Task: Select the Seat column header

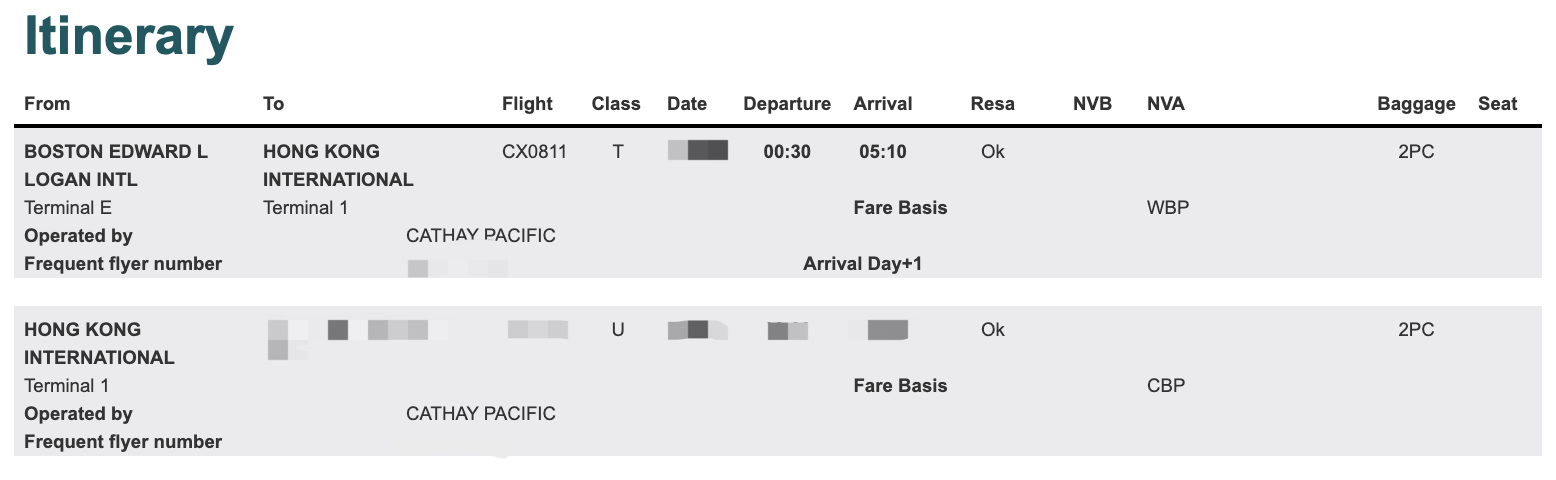Action: click(1497, 103)
